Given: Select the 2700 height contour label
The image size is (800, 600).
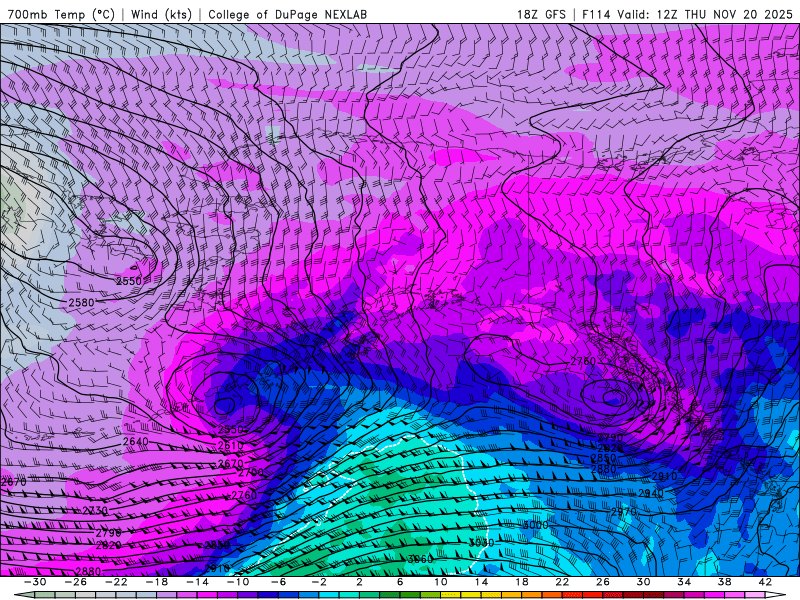Looking at the screenshot, I should coord(251,472).
